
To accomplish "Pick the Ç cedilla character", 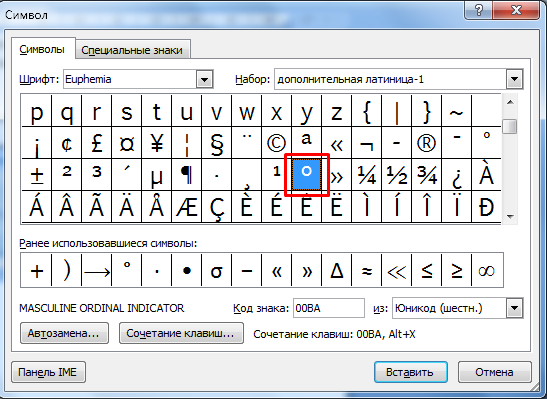I will coord(216,206).
